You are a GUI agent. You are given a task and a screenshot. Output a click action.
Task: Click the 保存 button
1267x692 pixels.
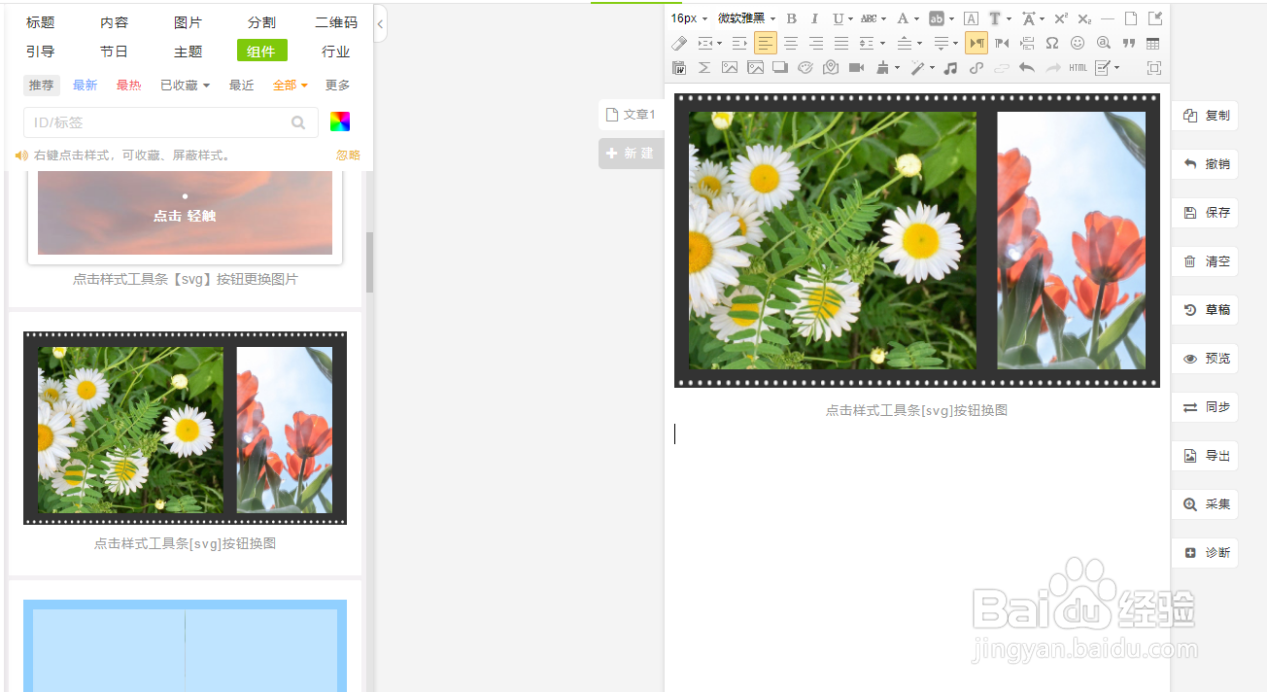[x=1205, y=213]
